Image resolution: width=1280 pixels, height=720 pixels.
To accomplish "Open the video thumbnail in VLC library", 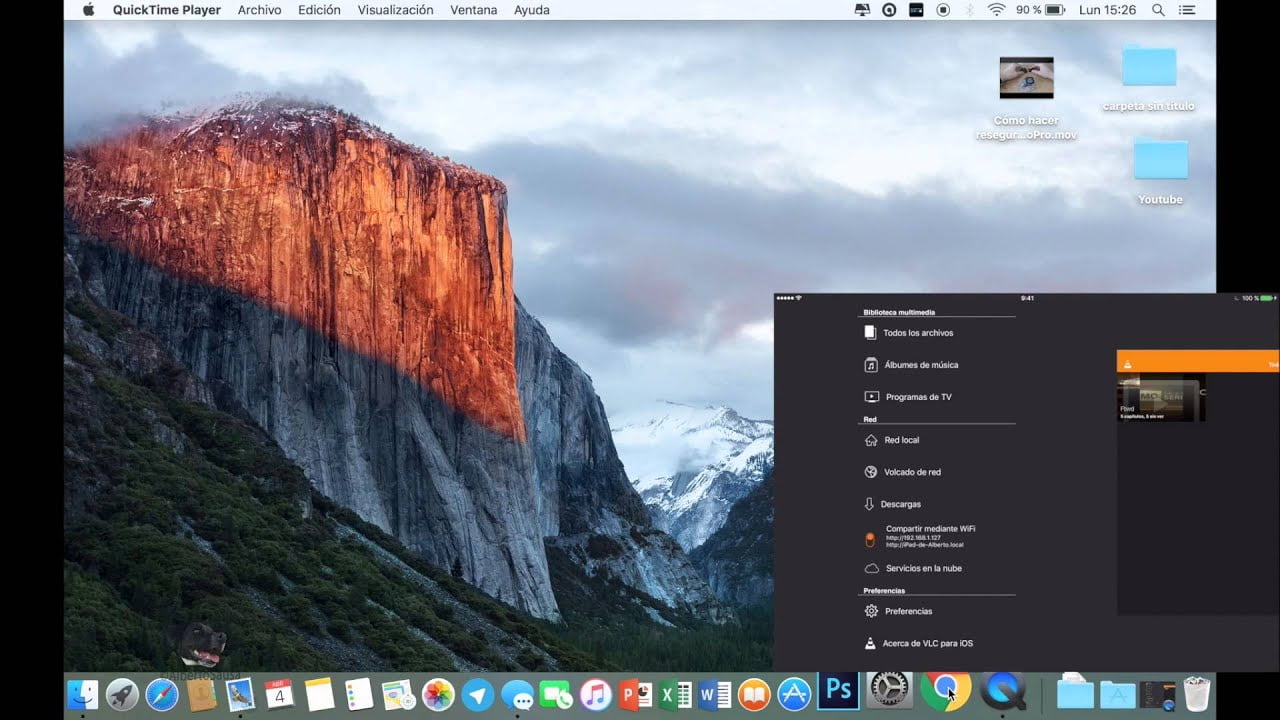I will 1161,397.
